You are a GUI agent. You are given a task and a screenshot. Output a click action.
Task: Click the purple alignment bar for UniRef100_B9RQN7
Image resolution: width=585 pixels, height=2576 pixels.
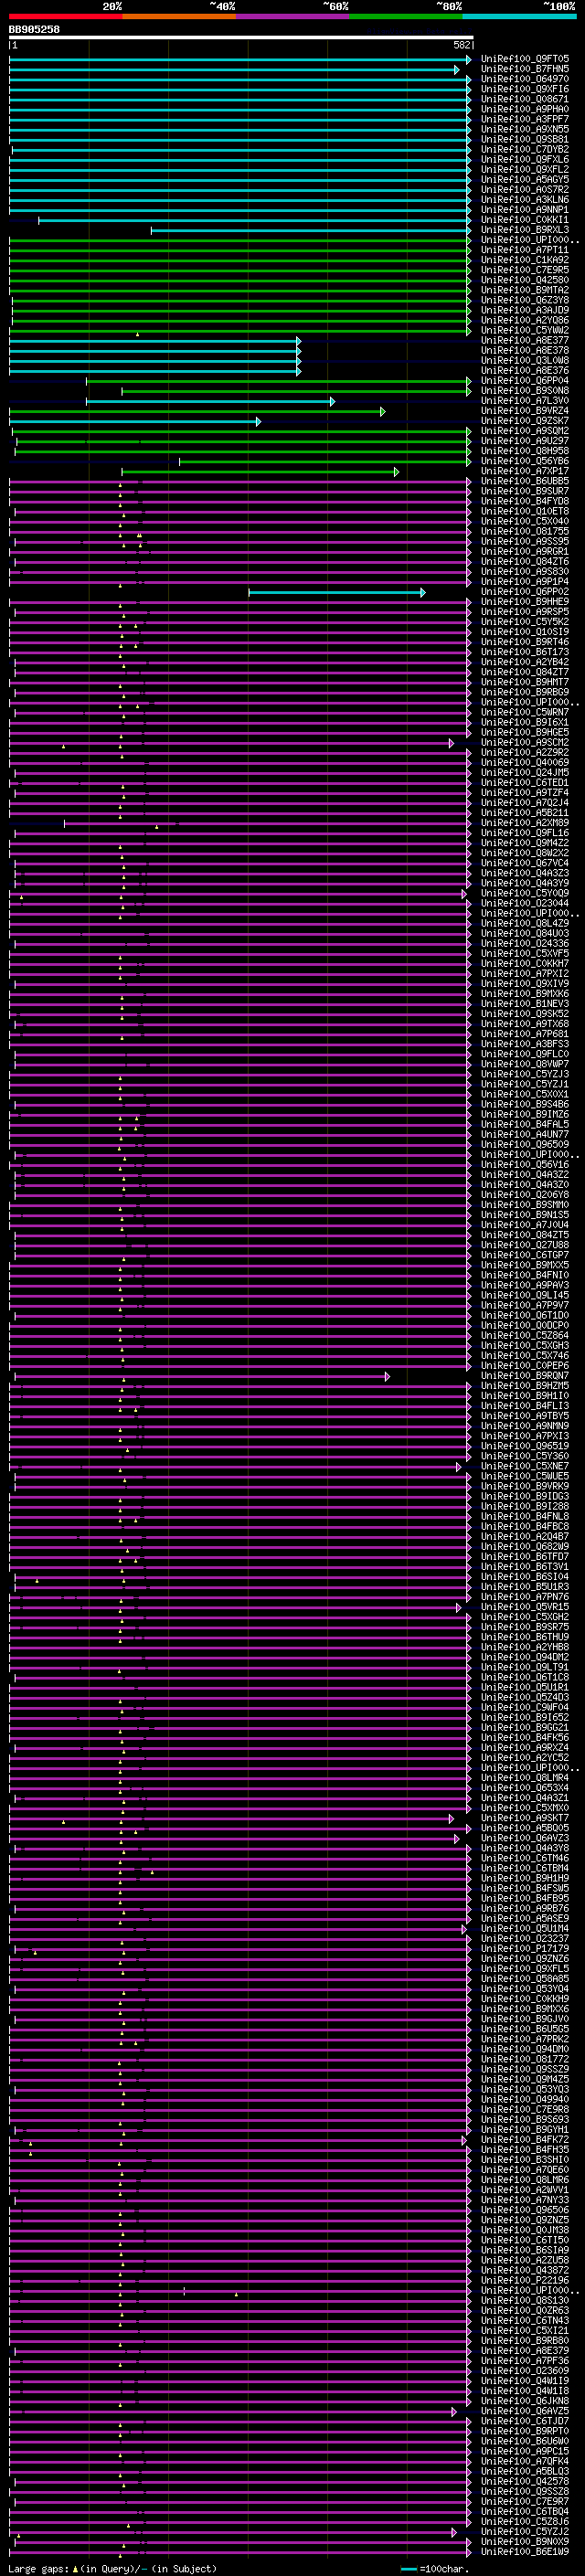coord(200,1377)
